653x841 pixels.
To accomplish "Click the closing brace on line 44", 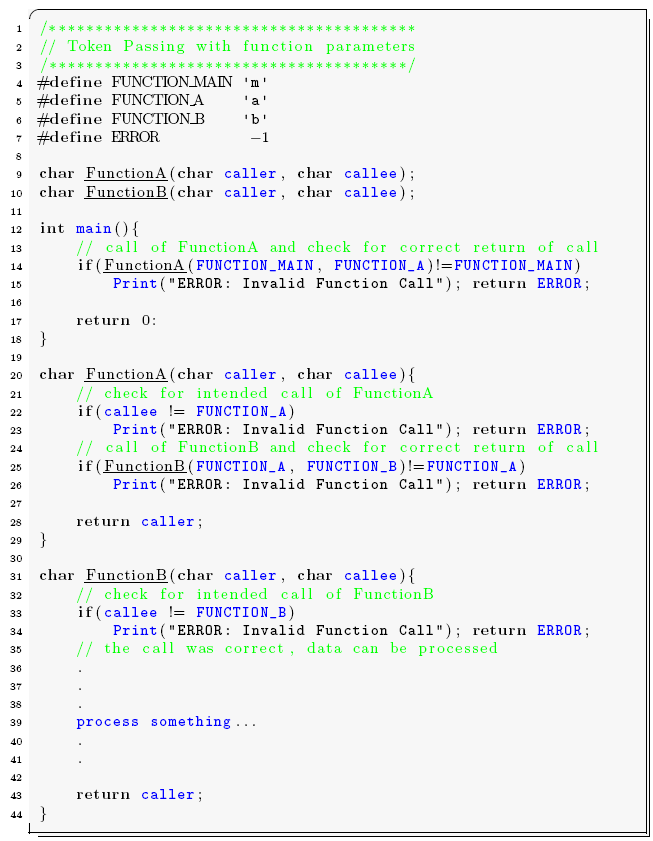I will pos(43,814).
